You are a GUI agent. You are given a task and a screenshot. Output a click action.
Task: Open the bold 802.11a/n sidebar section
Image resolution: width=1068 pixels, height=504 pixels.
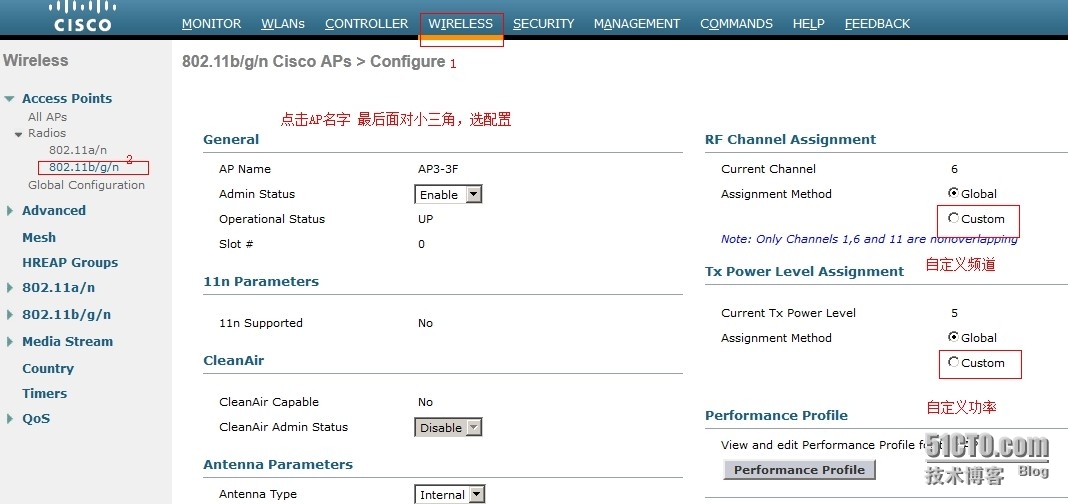click(59, 288)
